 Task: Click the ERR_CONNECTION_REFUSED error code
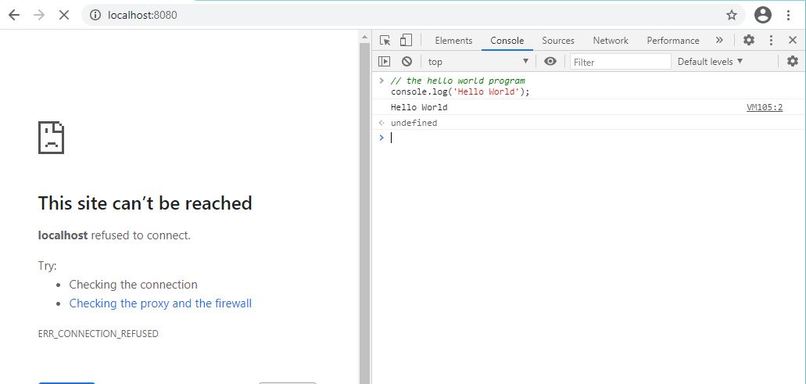pyautogui.click(x=98, y=334)
